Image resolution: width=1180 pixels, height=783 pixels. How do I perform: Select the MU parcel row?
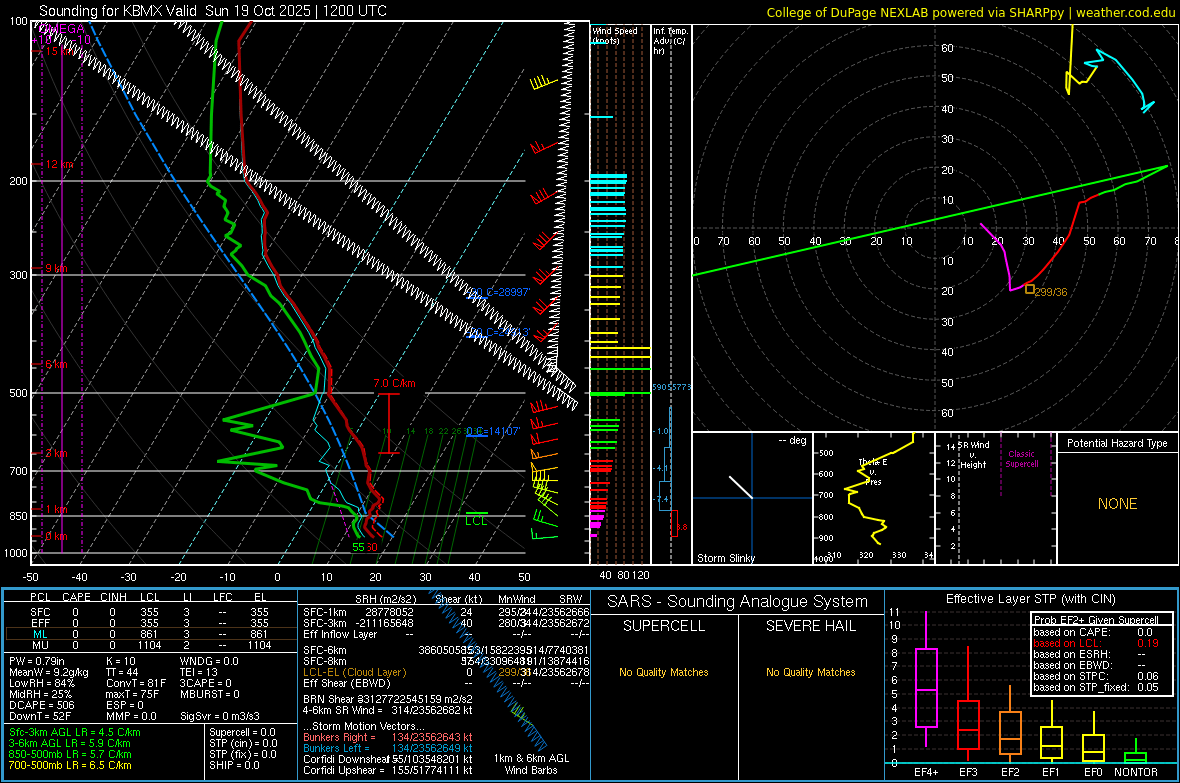tap(149, 645)
